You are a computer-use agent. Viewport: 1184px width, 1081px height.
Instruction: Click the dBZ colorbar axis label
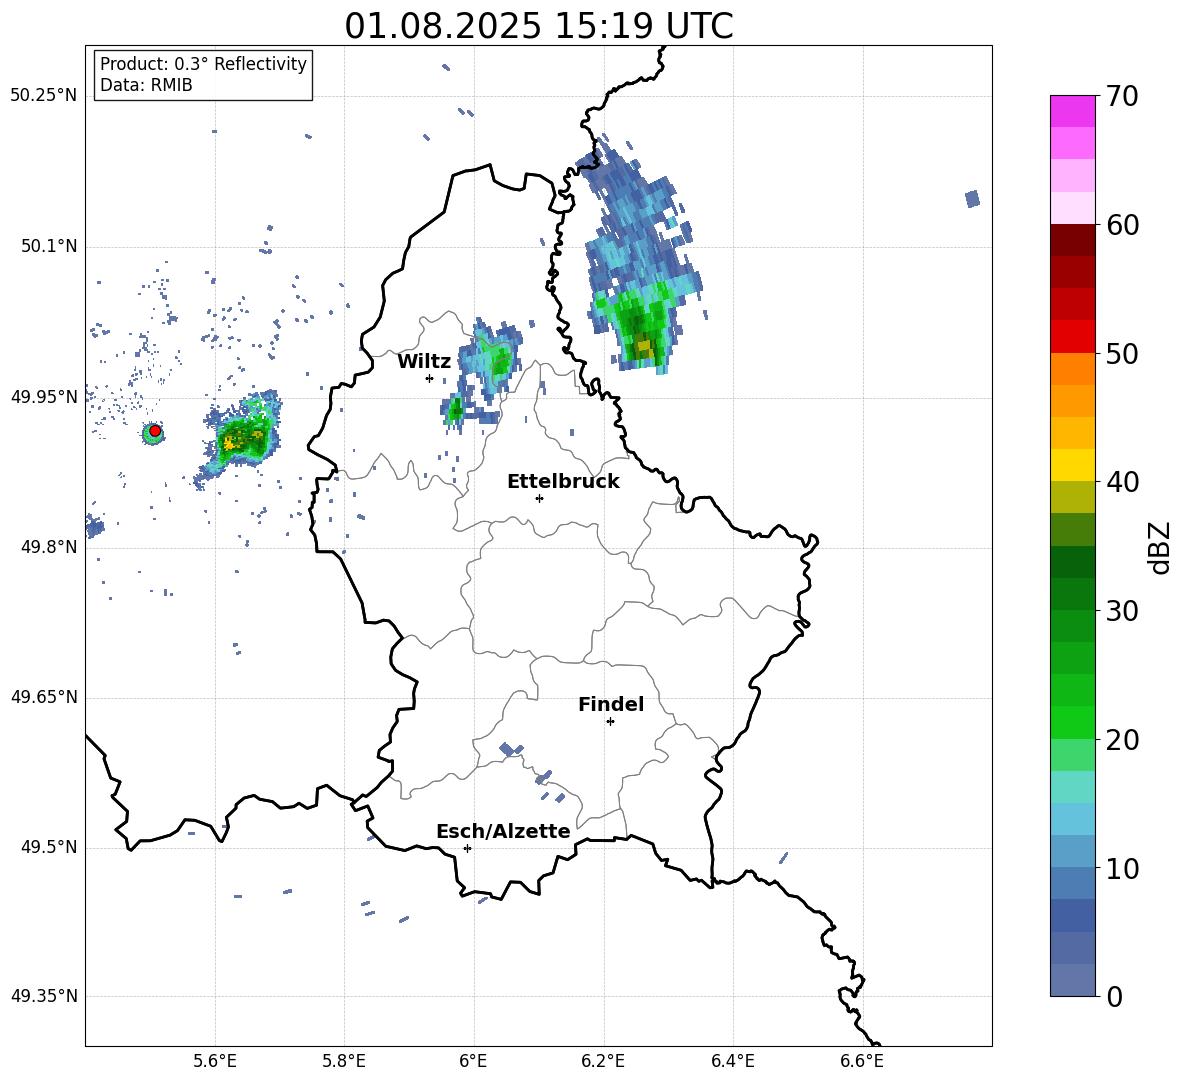[x=1160, y=547]
